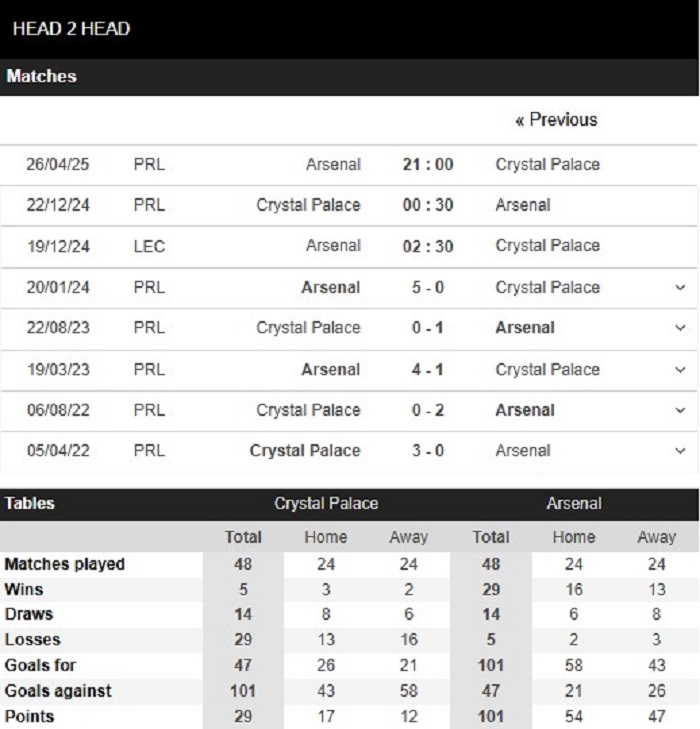The image size is (700, 729).
Task: Expand the 22/08/23 Crystal Palace 0-1 match row
Action: pyautogui.click(x=680, y=328)
